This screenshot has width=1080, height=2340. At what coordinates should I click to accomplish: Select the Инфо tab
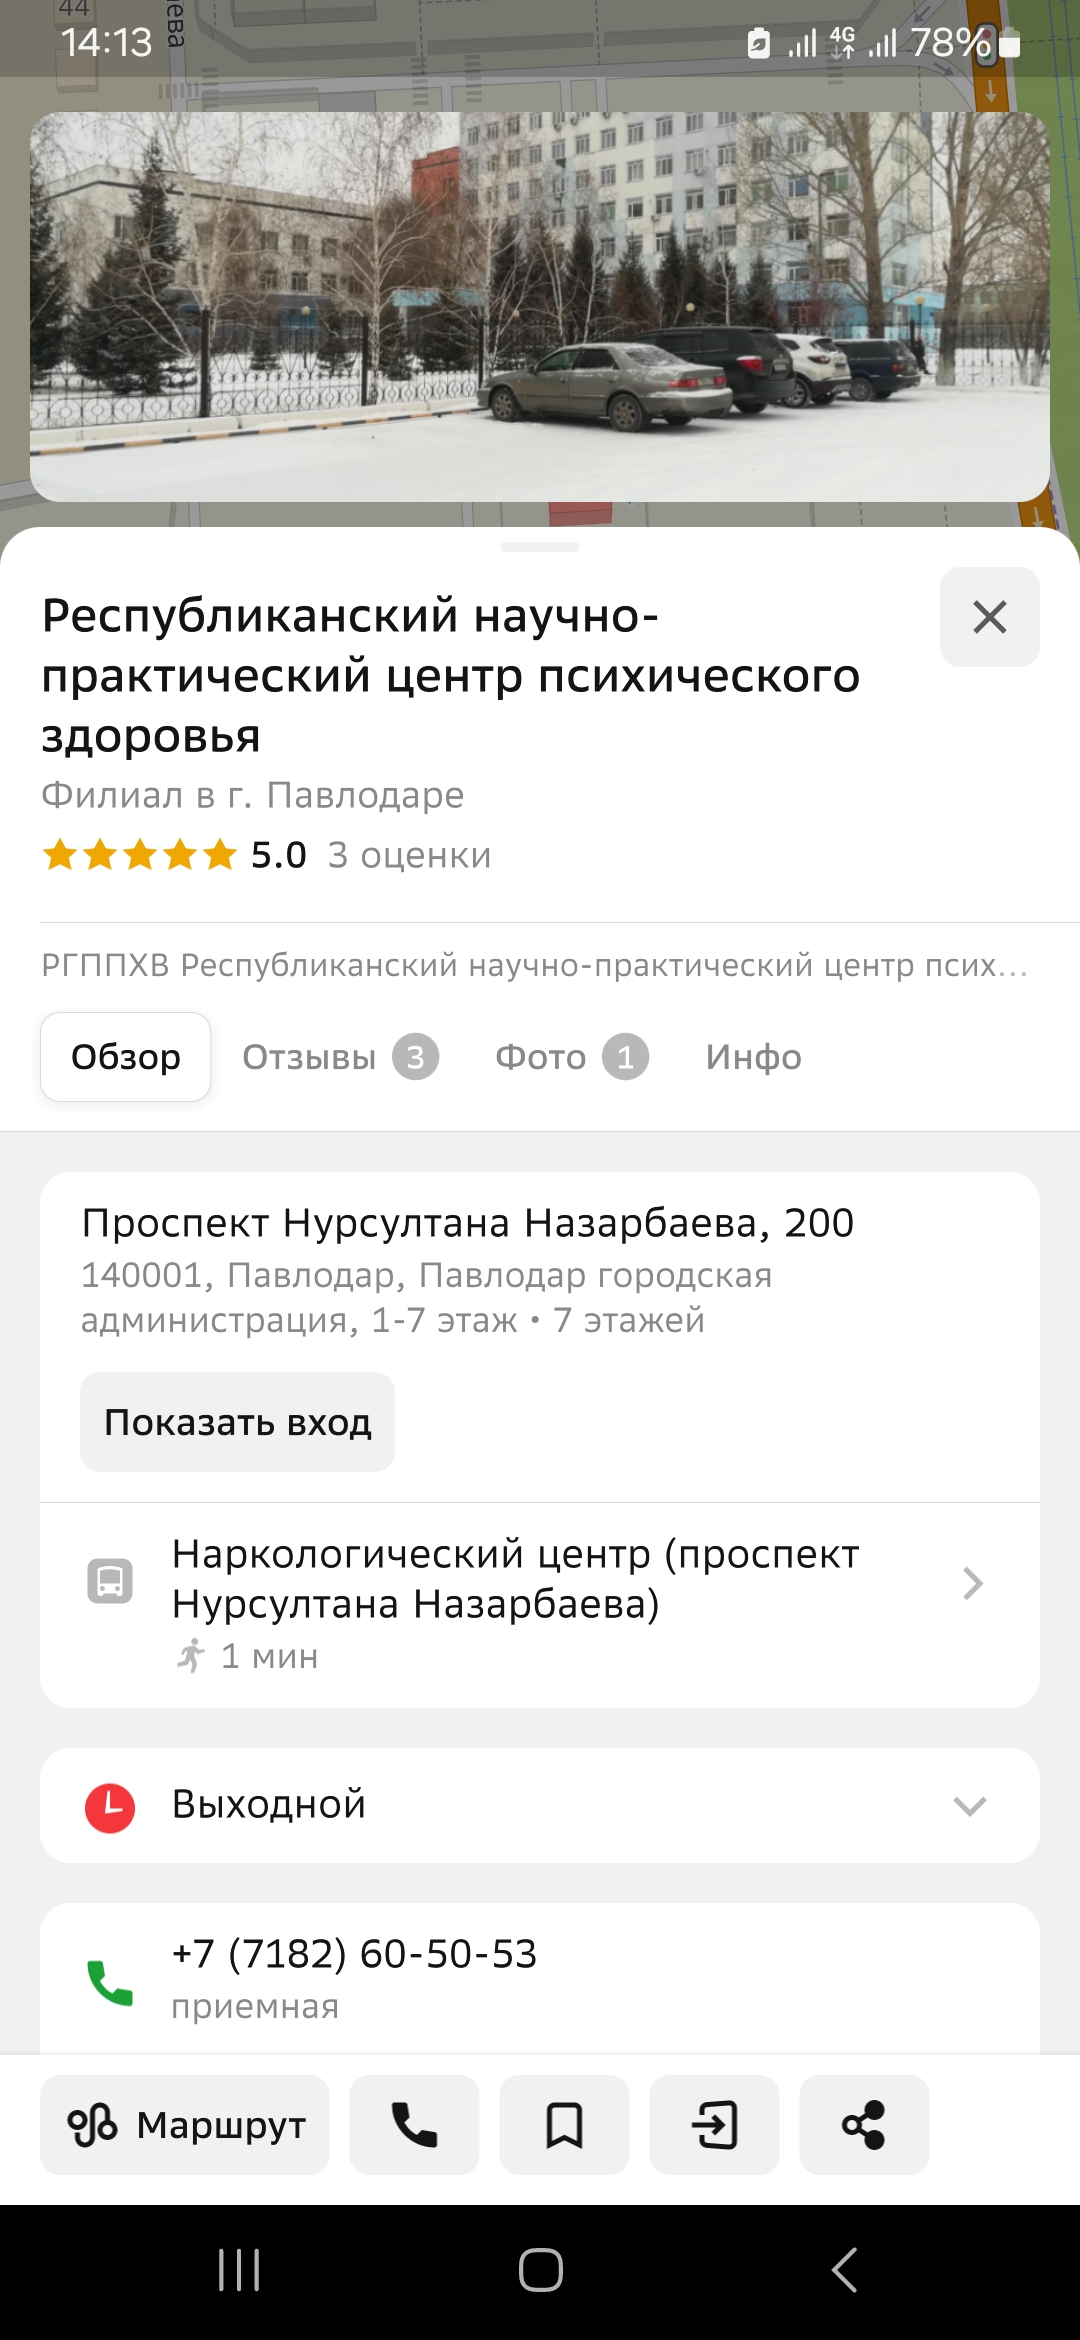753,1057
